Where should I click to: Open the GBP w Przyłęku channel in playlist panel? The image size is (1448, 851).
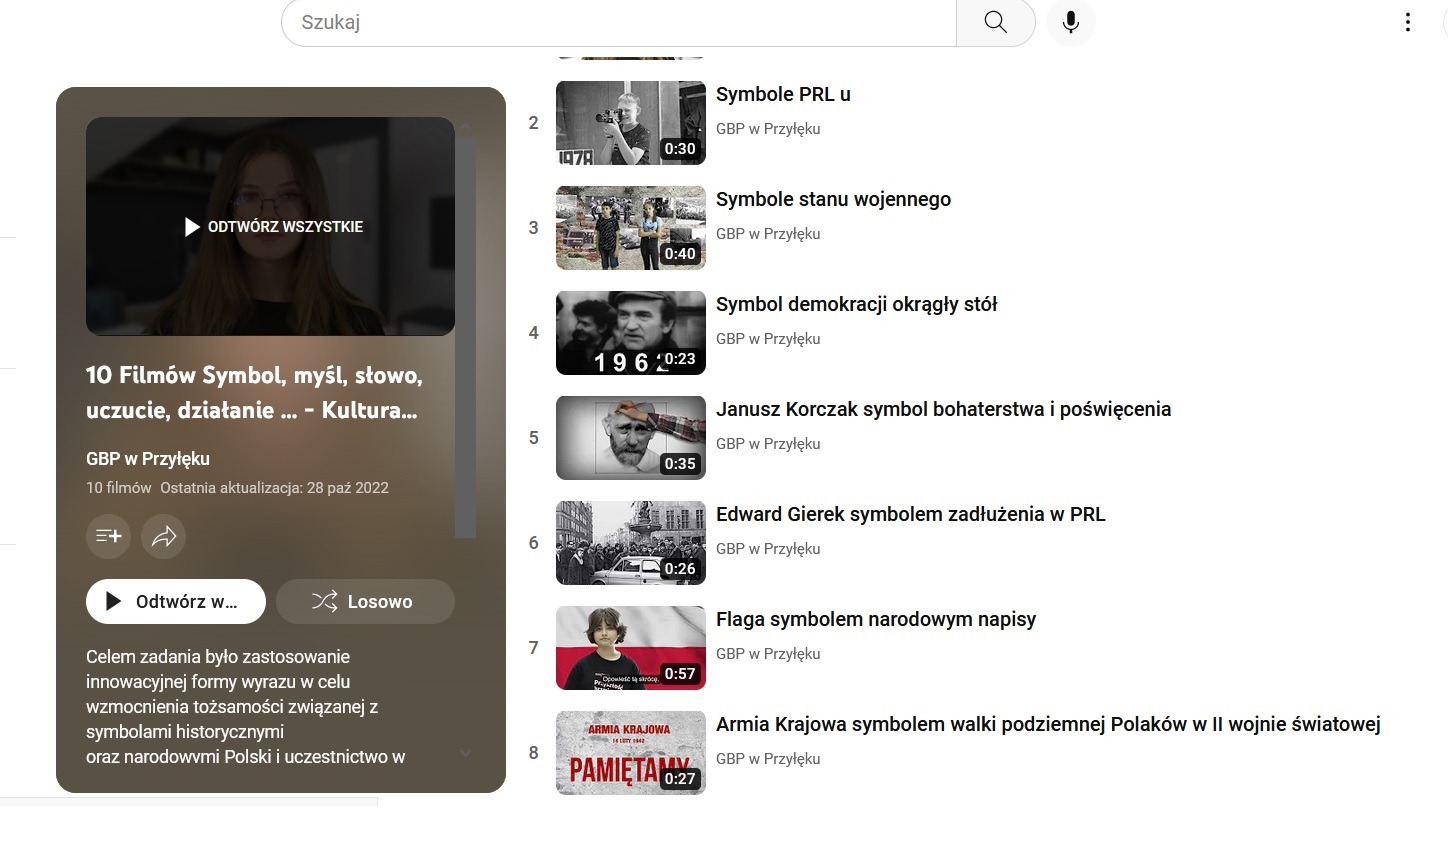(x=148, y=459)
